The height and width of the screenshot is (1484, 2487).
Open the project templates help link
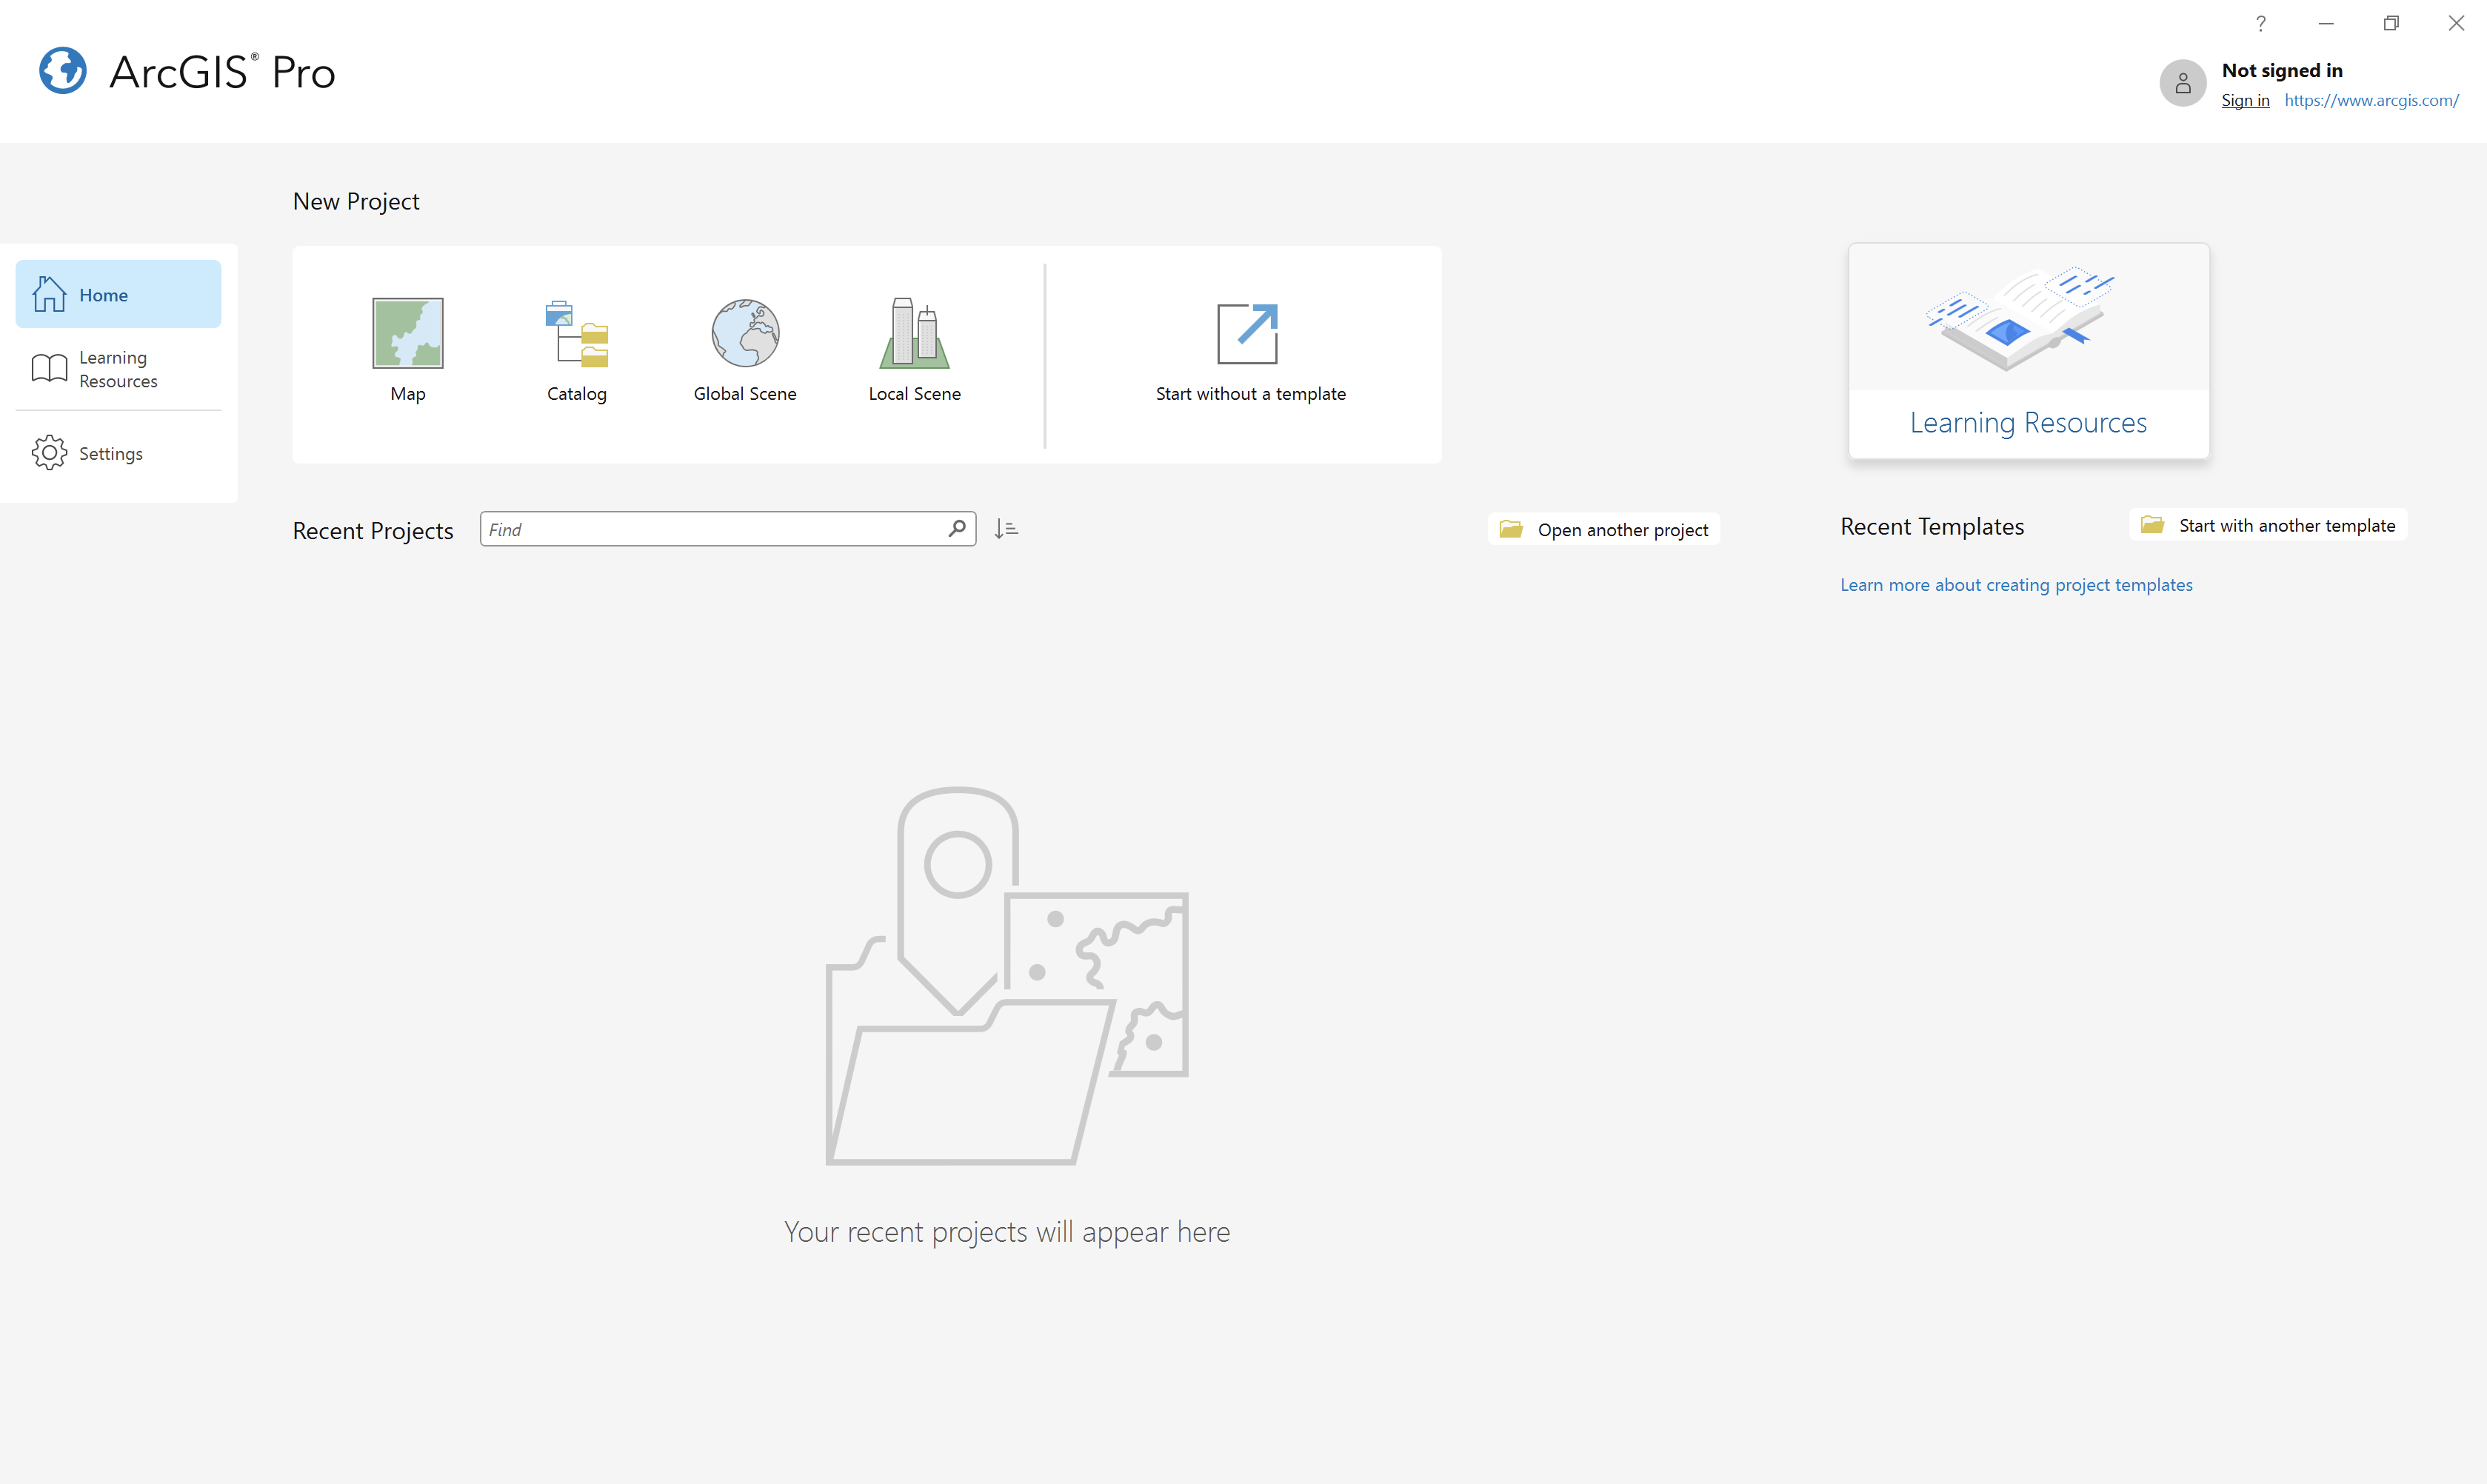2016,585
